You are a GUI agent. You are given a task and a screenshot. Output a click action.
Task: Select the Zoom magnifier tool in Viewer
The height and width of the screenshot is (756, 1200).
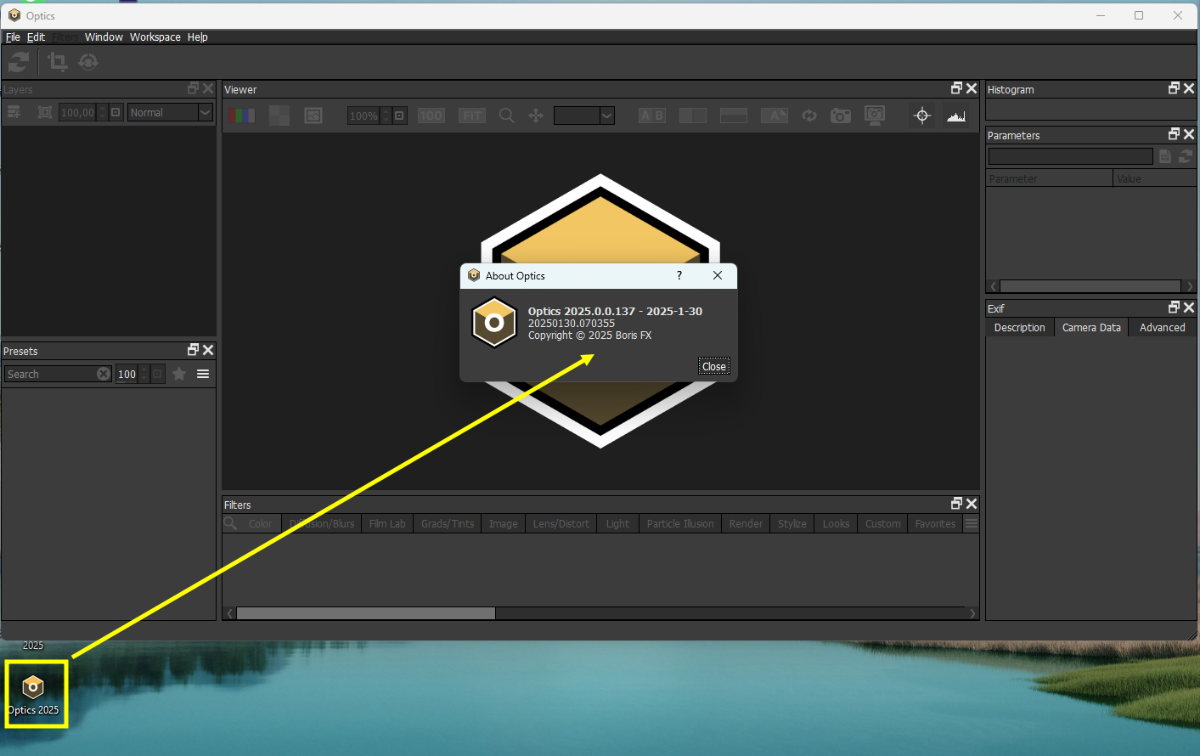point(507,116)
